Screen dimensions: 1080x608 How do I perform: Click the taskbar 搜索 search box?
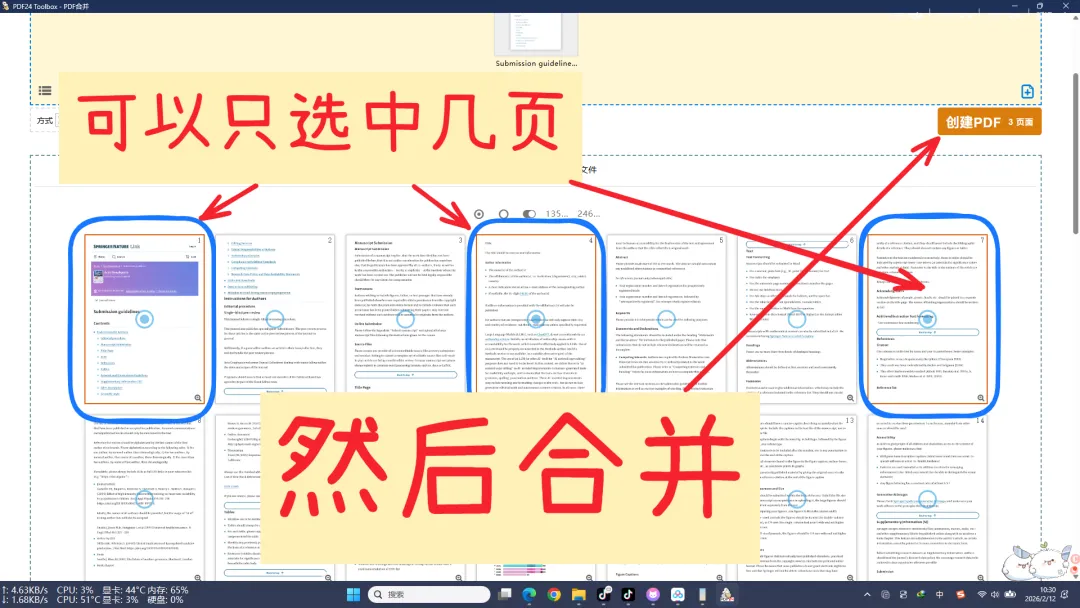tap(428, 594)
